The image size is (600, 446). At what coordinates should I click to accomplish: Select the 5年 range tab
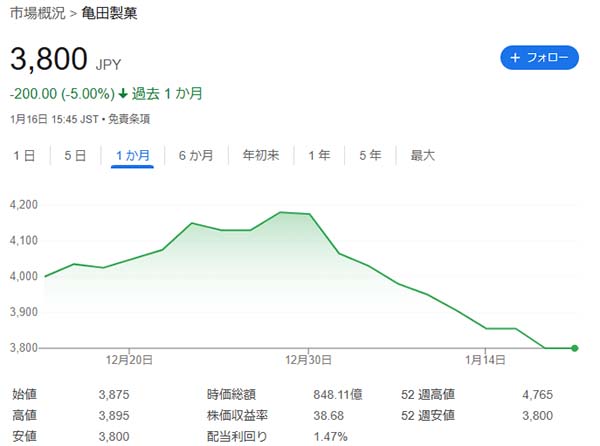(370, 155)
